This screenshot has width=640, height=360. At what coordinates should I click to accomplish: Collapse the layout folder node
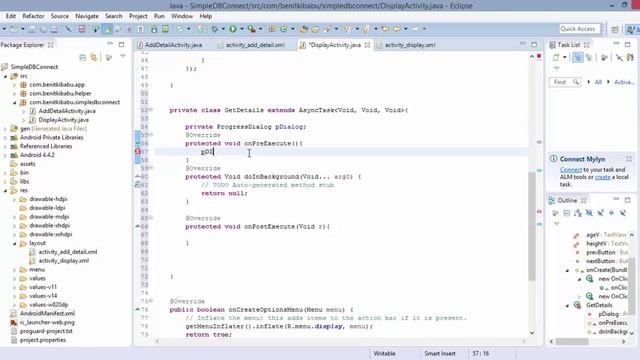coord(14,243)
